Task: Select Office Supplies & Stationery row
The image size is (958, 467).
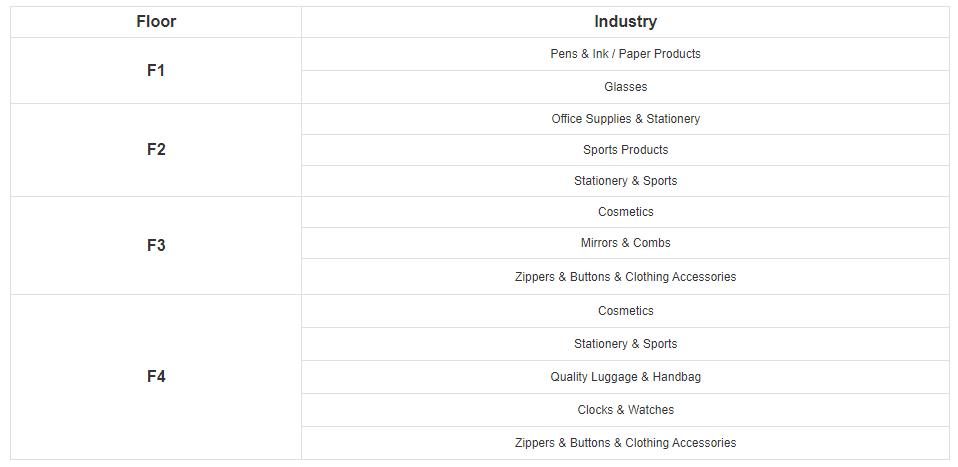Action: (x=625, y=119)
